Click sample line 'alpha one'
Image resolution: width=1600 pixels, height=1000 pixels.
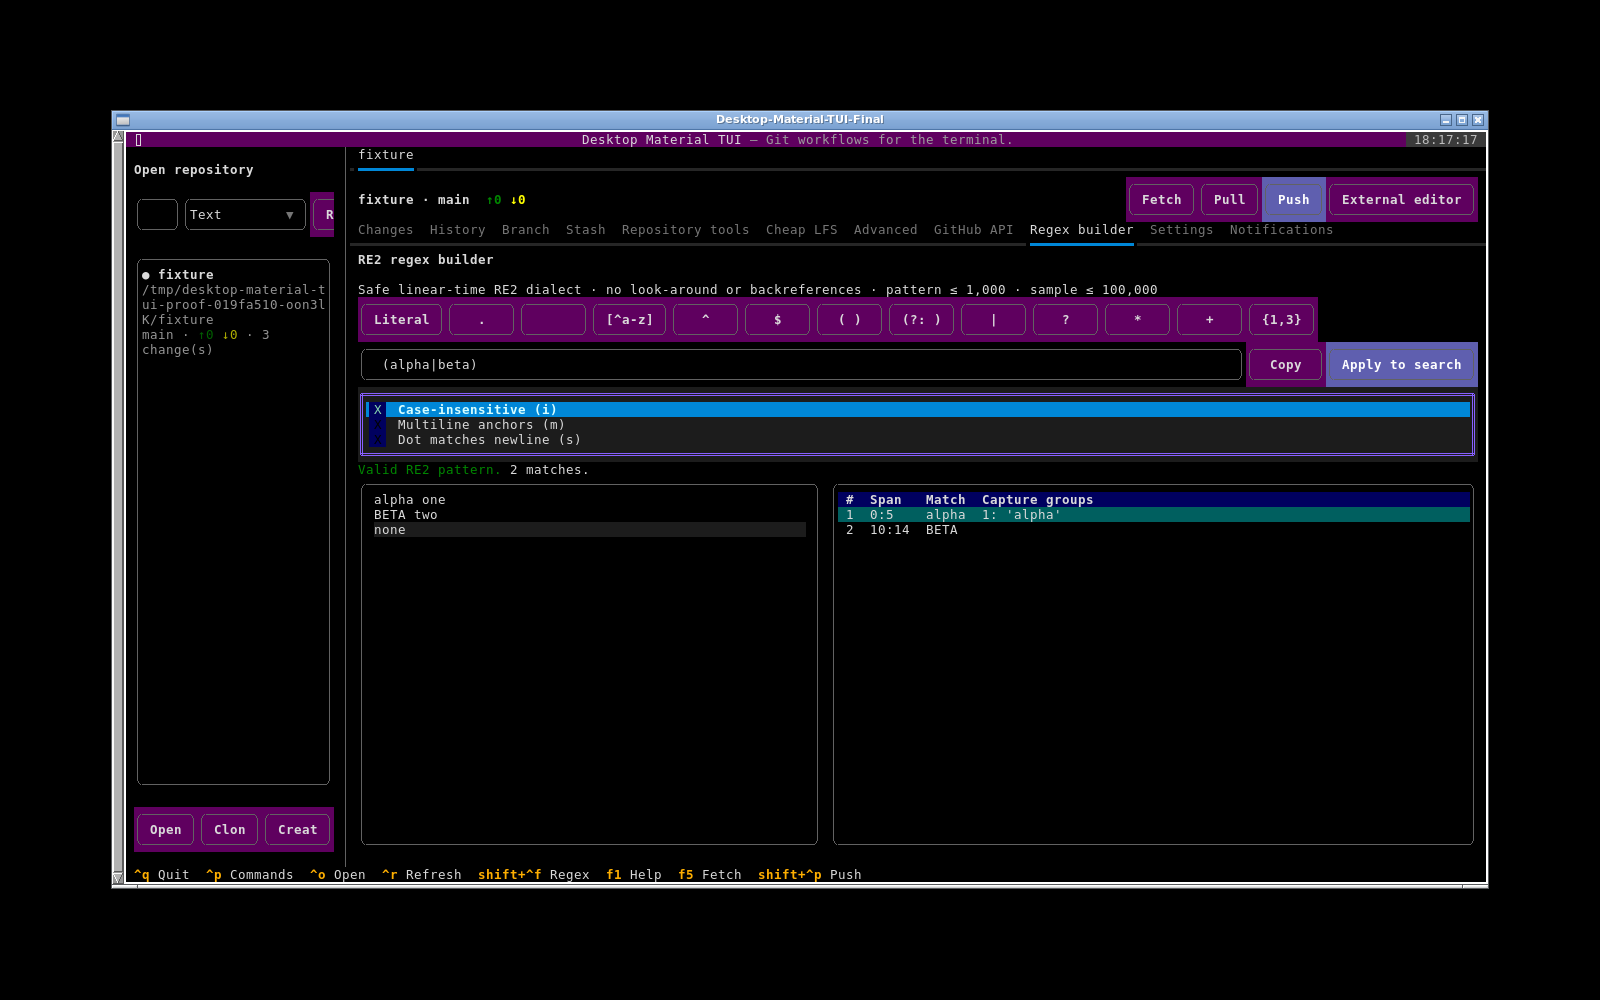(x=409, y=500)
